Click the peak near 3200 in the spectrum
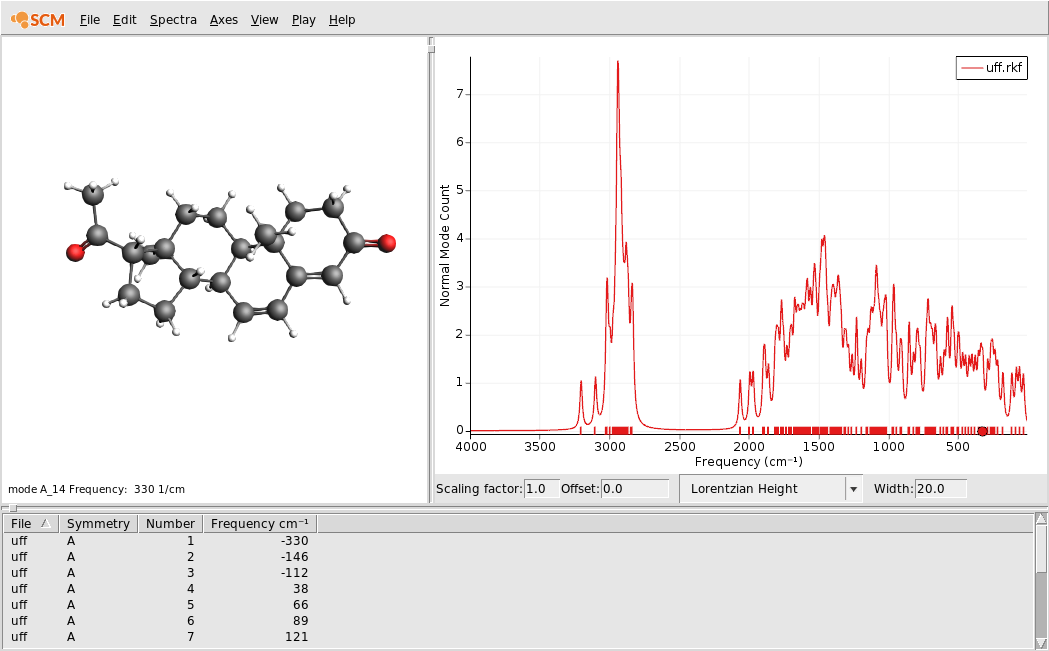 click(581, 383)
